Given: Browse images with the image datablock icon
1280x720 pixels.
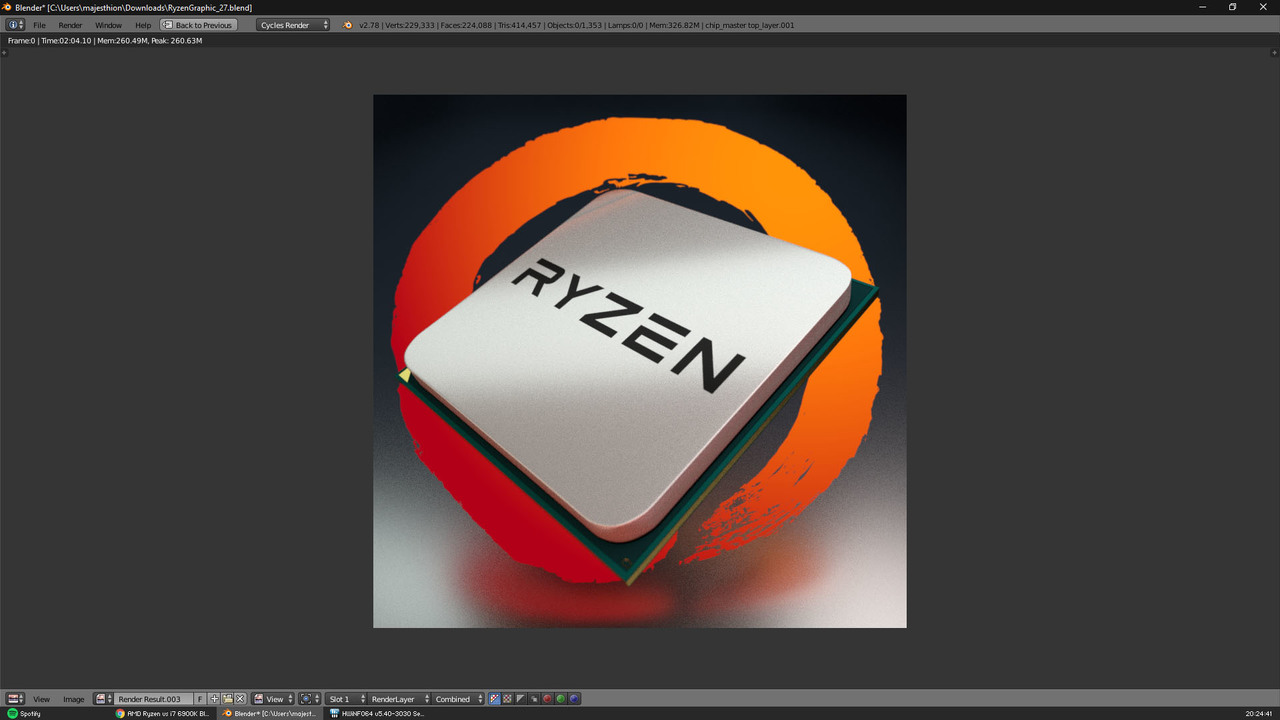Looking at the screenshot, I should 103,699.
